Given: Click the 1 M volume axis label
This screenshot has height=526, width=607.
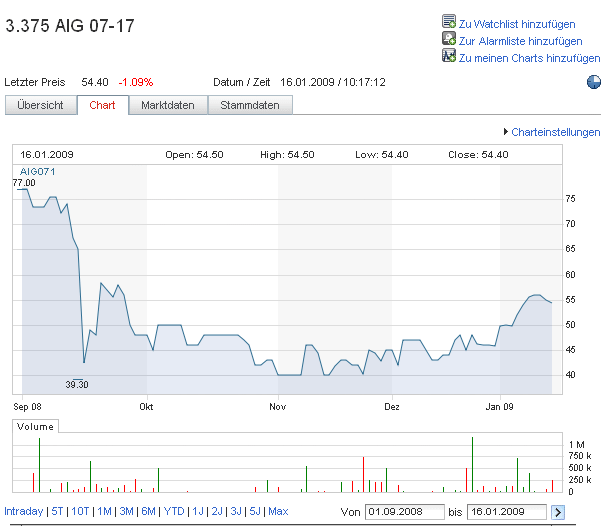Looking at the screenshot, I should [576, 445].
